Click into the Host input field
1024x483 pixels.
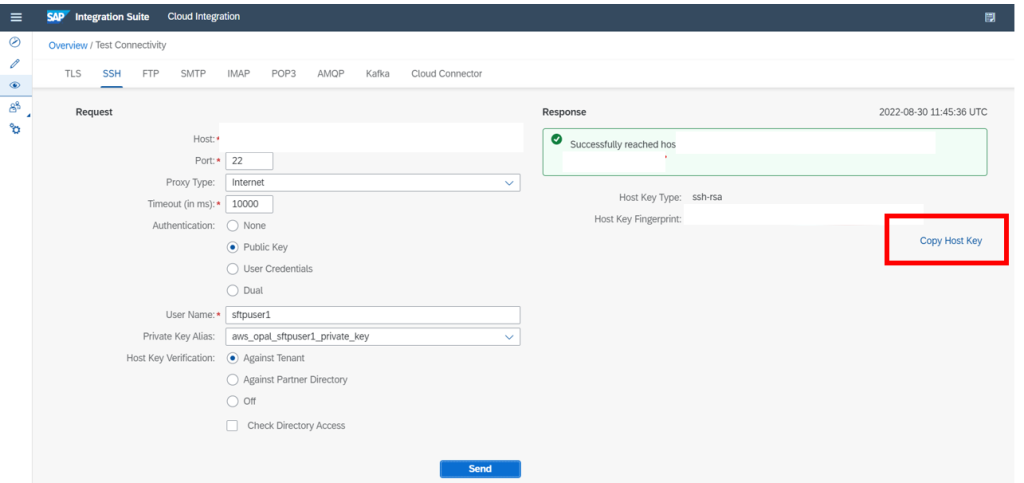tap(374, 139)
